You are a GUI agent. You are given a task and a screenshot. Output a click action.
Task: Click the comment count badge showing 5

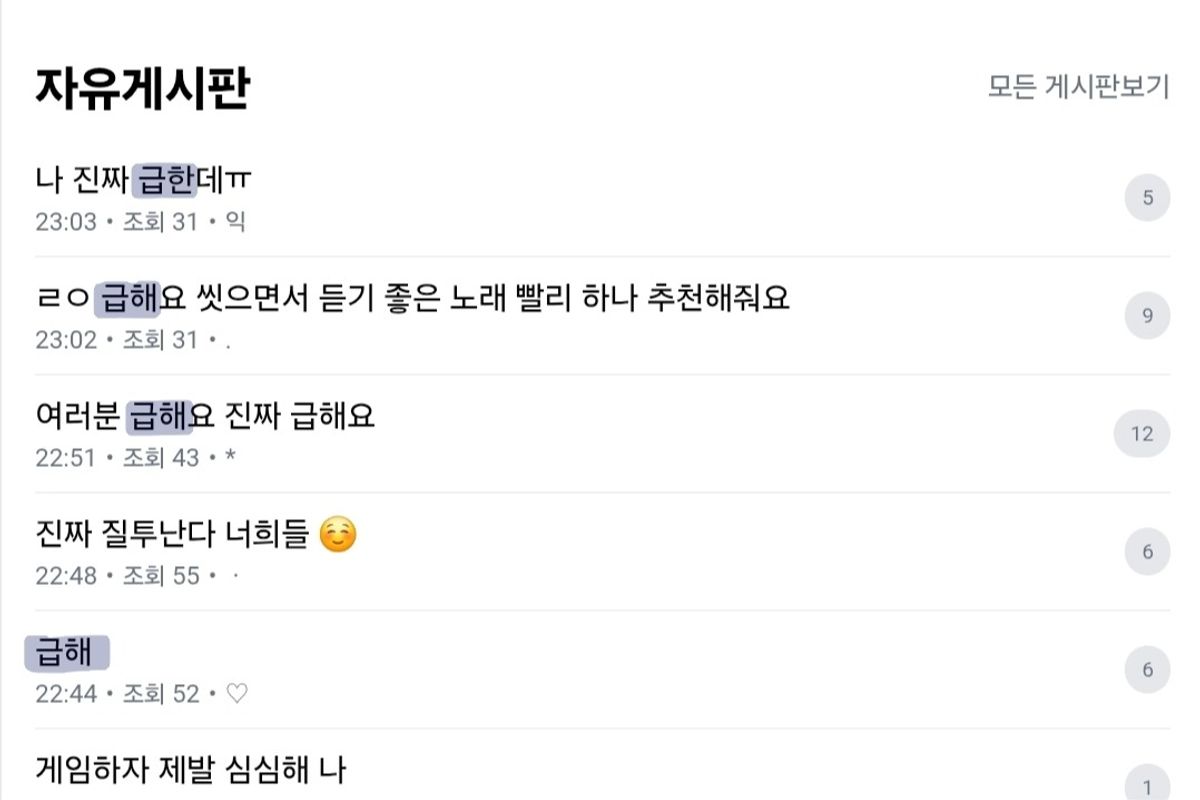pos(1147,198)
